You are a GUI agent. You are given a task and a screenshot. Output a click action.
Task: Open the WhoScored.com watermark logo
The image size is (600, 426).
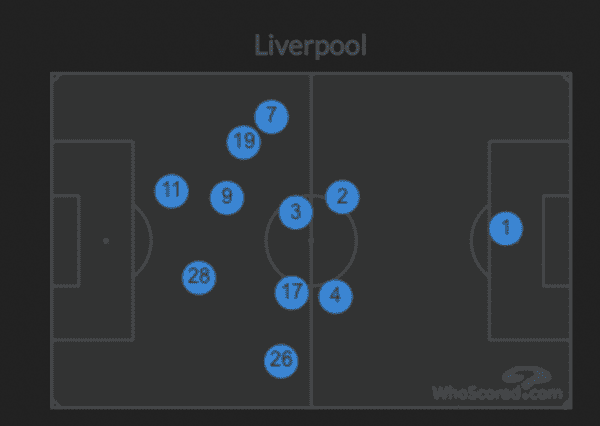pos(497,384)
